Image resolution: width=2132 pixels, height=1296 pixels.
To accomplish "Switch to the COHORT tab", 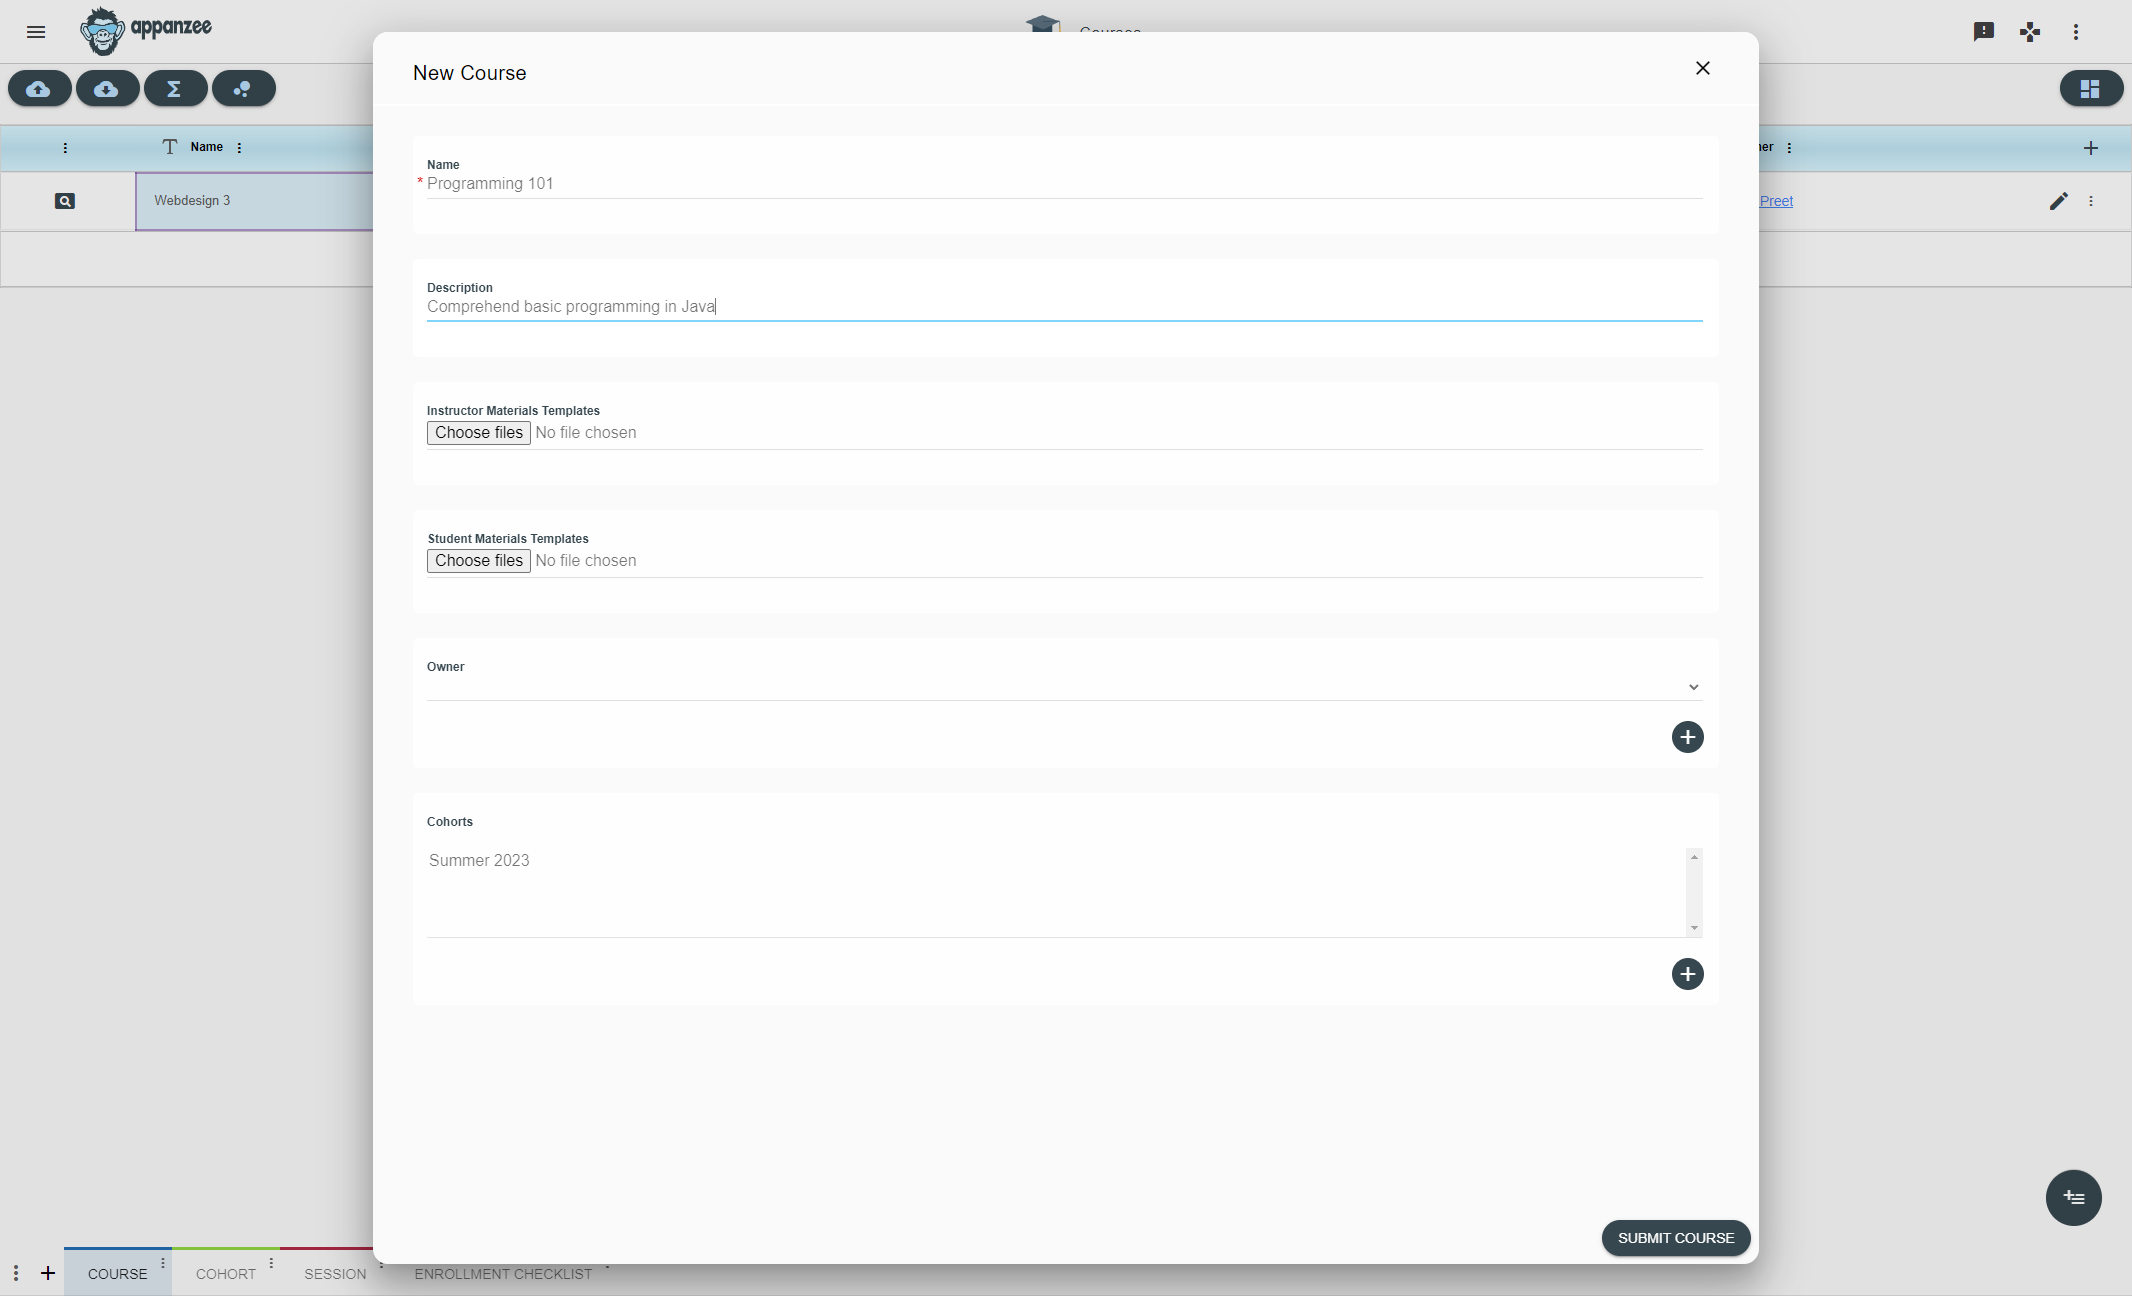I will point(226,1274).
